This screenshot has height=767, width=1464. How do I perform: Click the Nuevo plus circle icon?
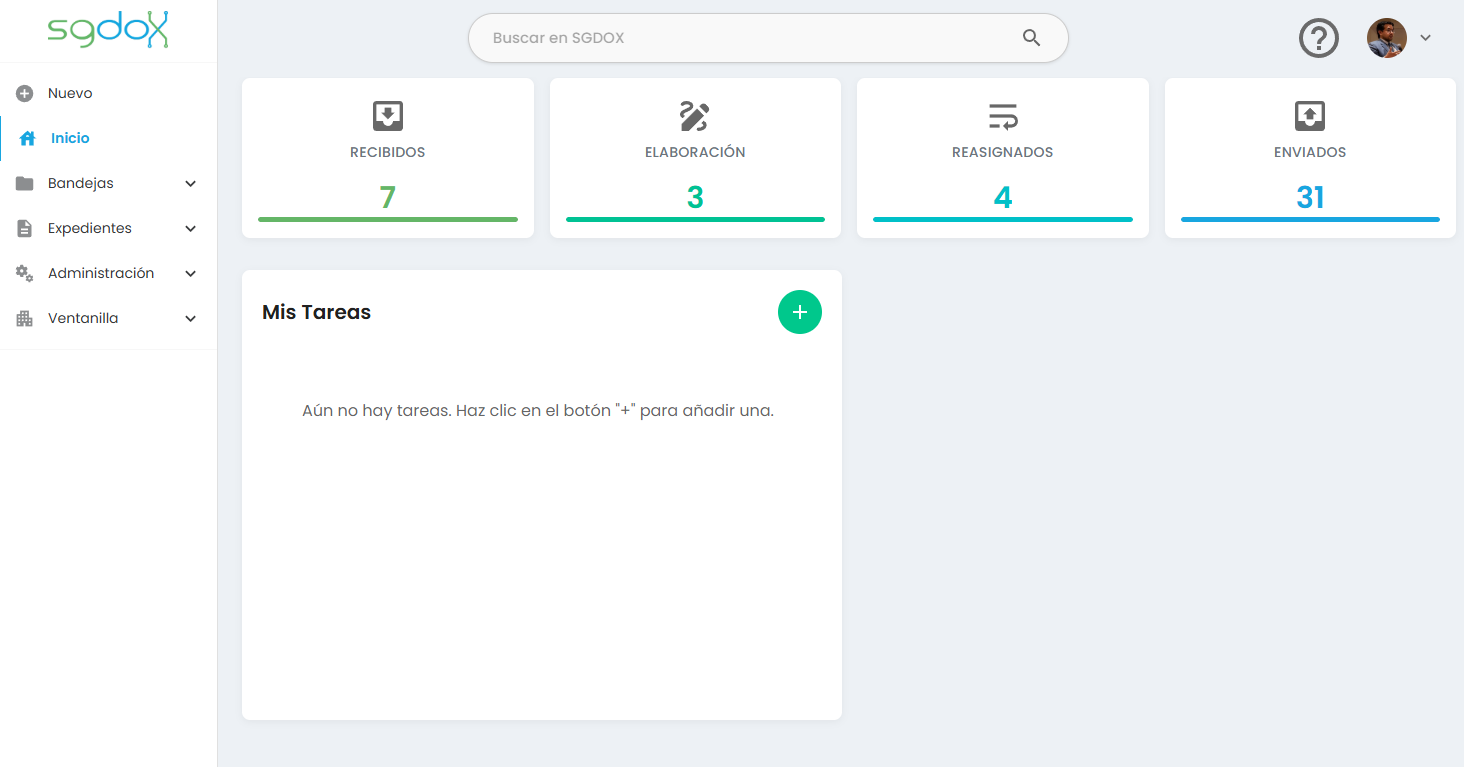click(25, 93)
